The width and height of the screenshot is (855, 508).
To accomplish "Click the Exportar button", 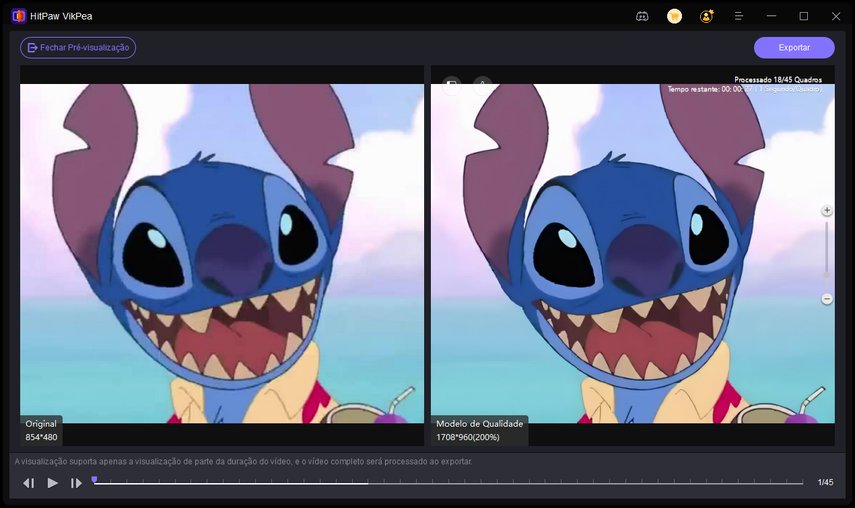I will click(793, 47).
